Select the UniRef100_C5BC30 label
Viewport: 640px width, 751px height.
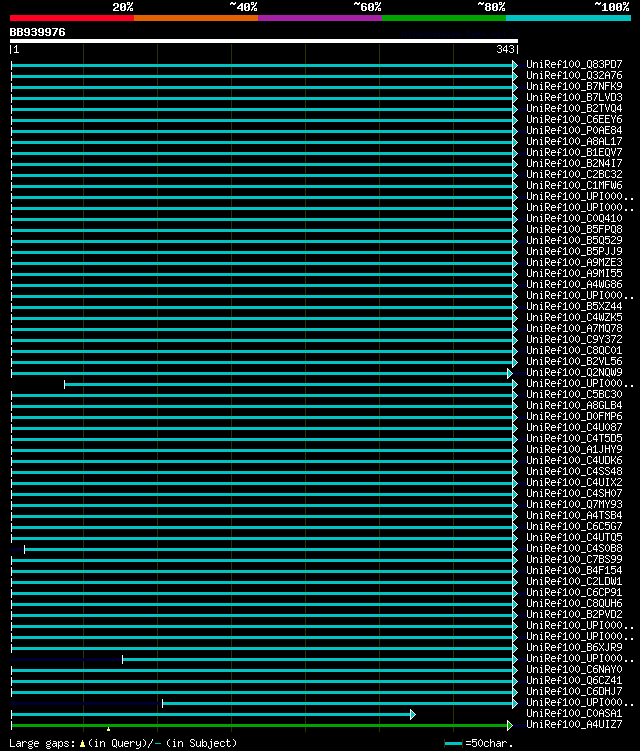point(574,395)
